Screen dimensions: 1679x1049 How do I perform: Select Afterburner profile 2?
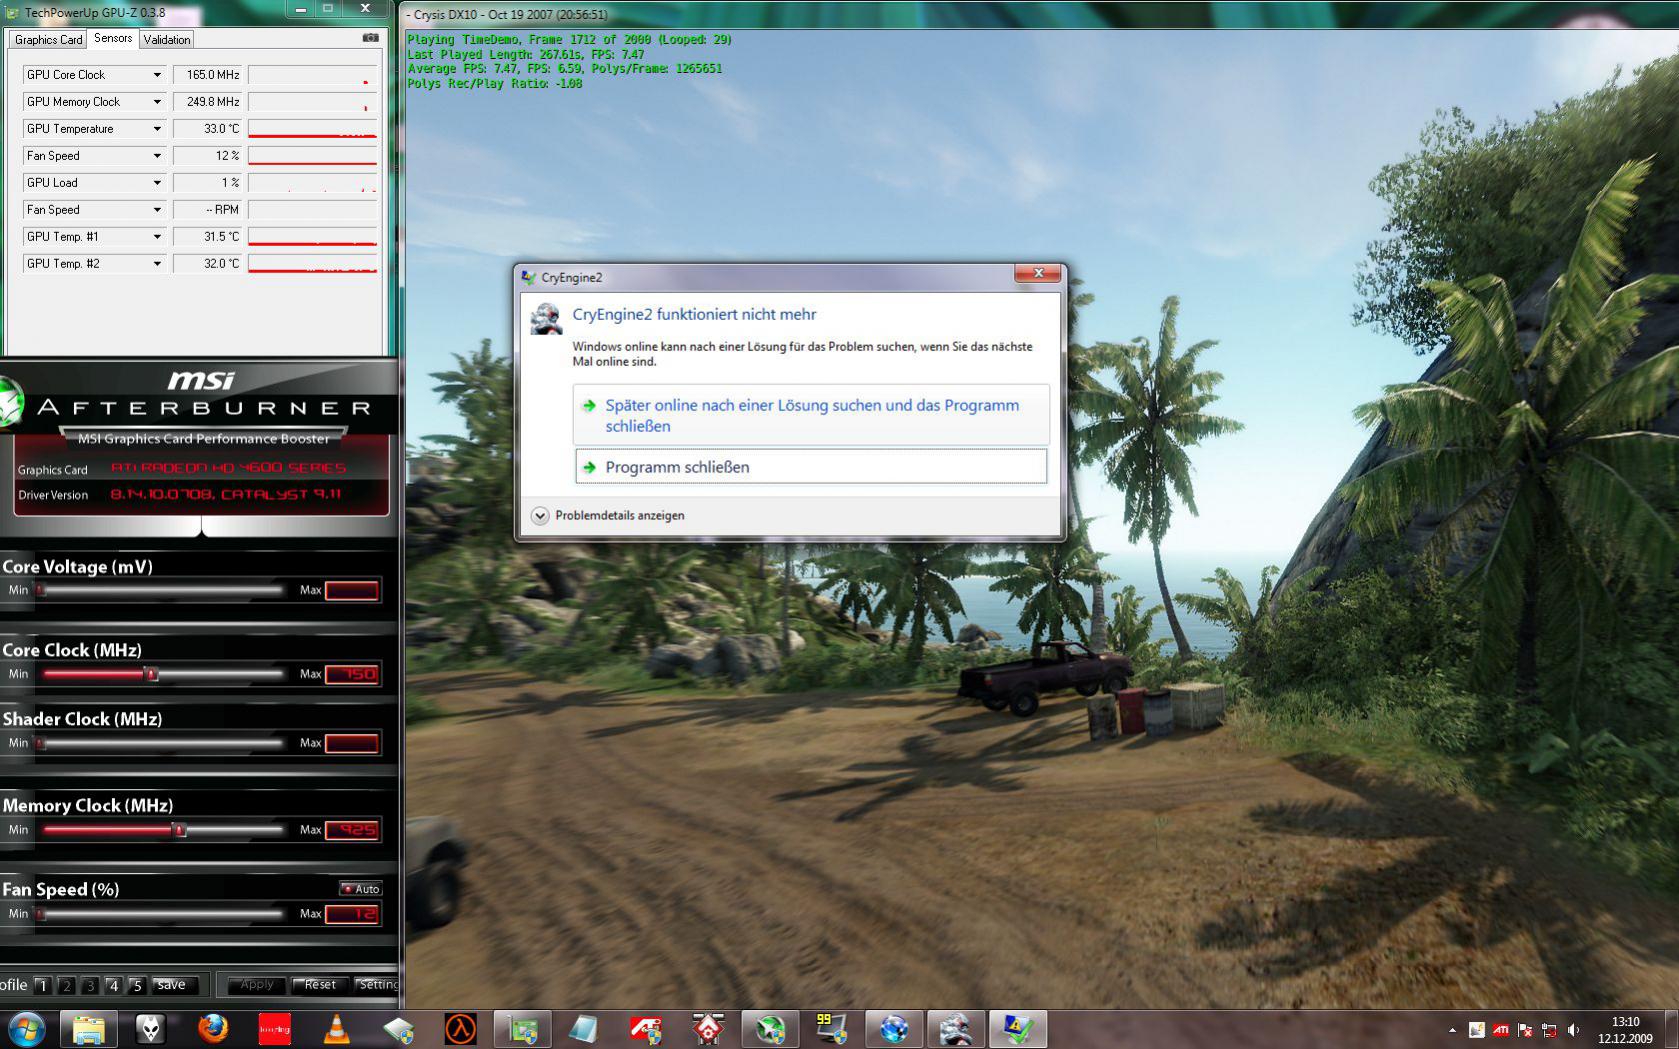[66, 985]
